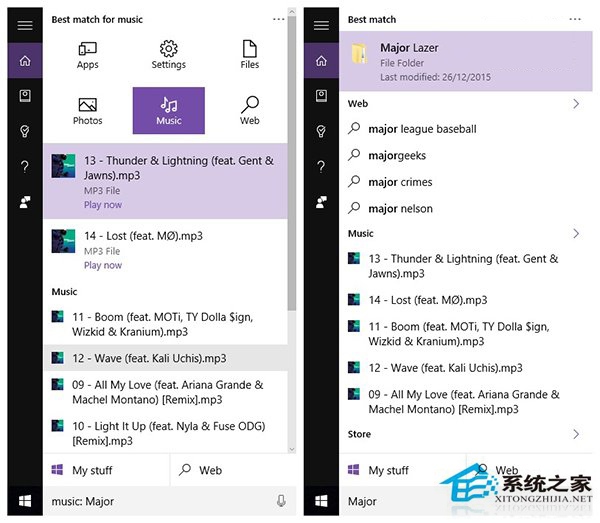Open 12 - Wave mp3 in left panel
600x523 pixels.
point(166,358)
